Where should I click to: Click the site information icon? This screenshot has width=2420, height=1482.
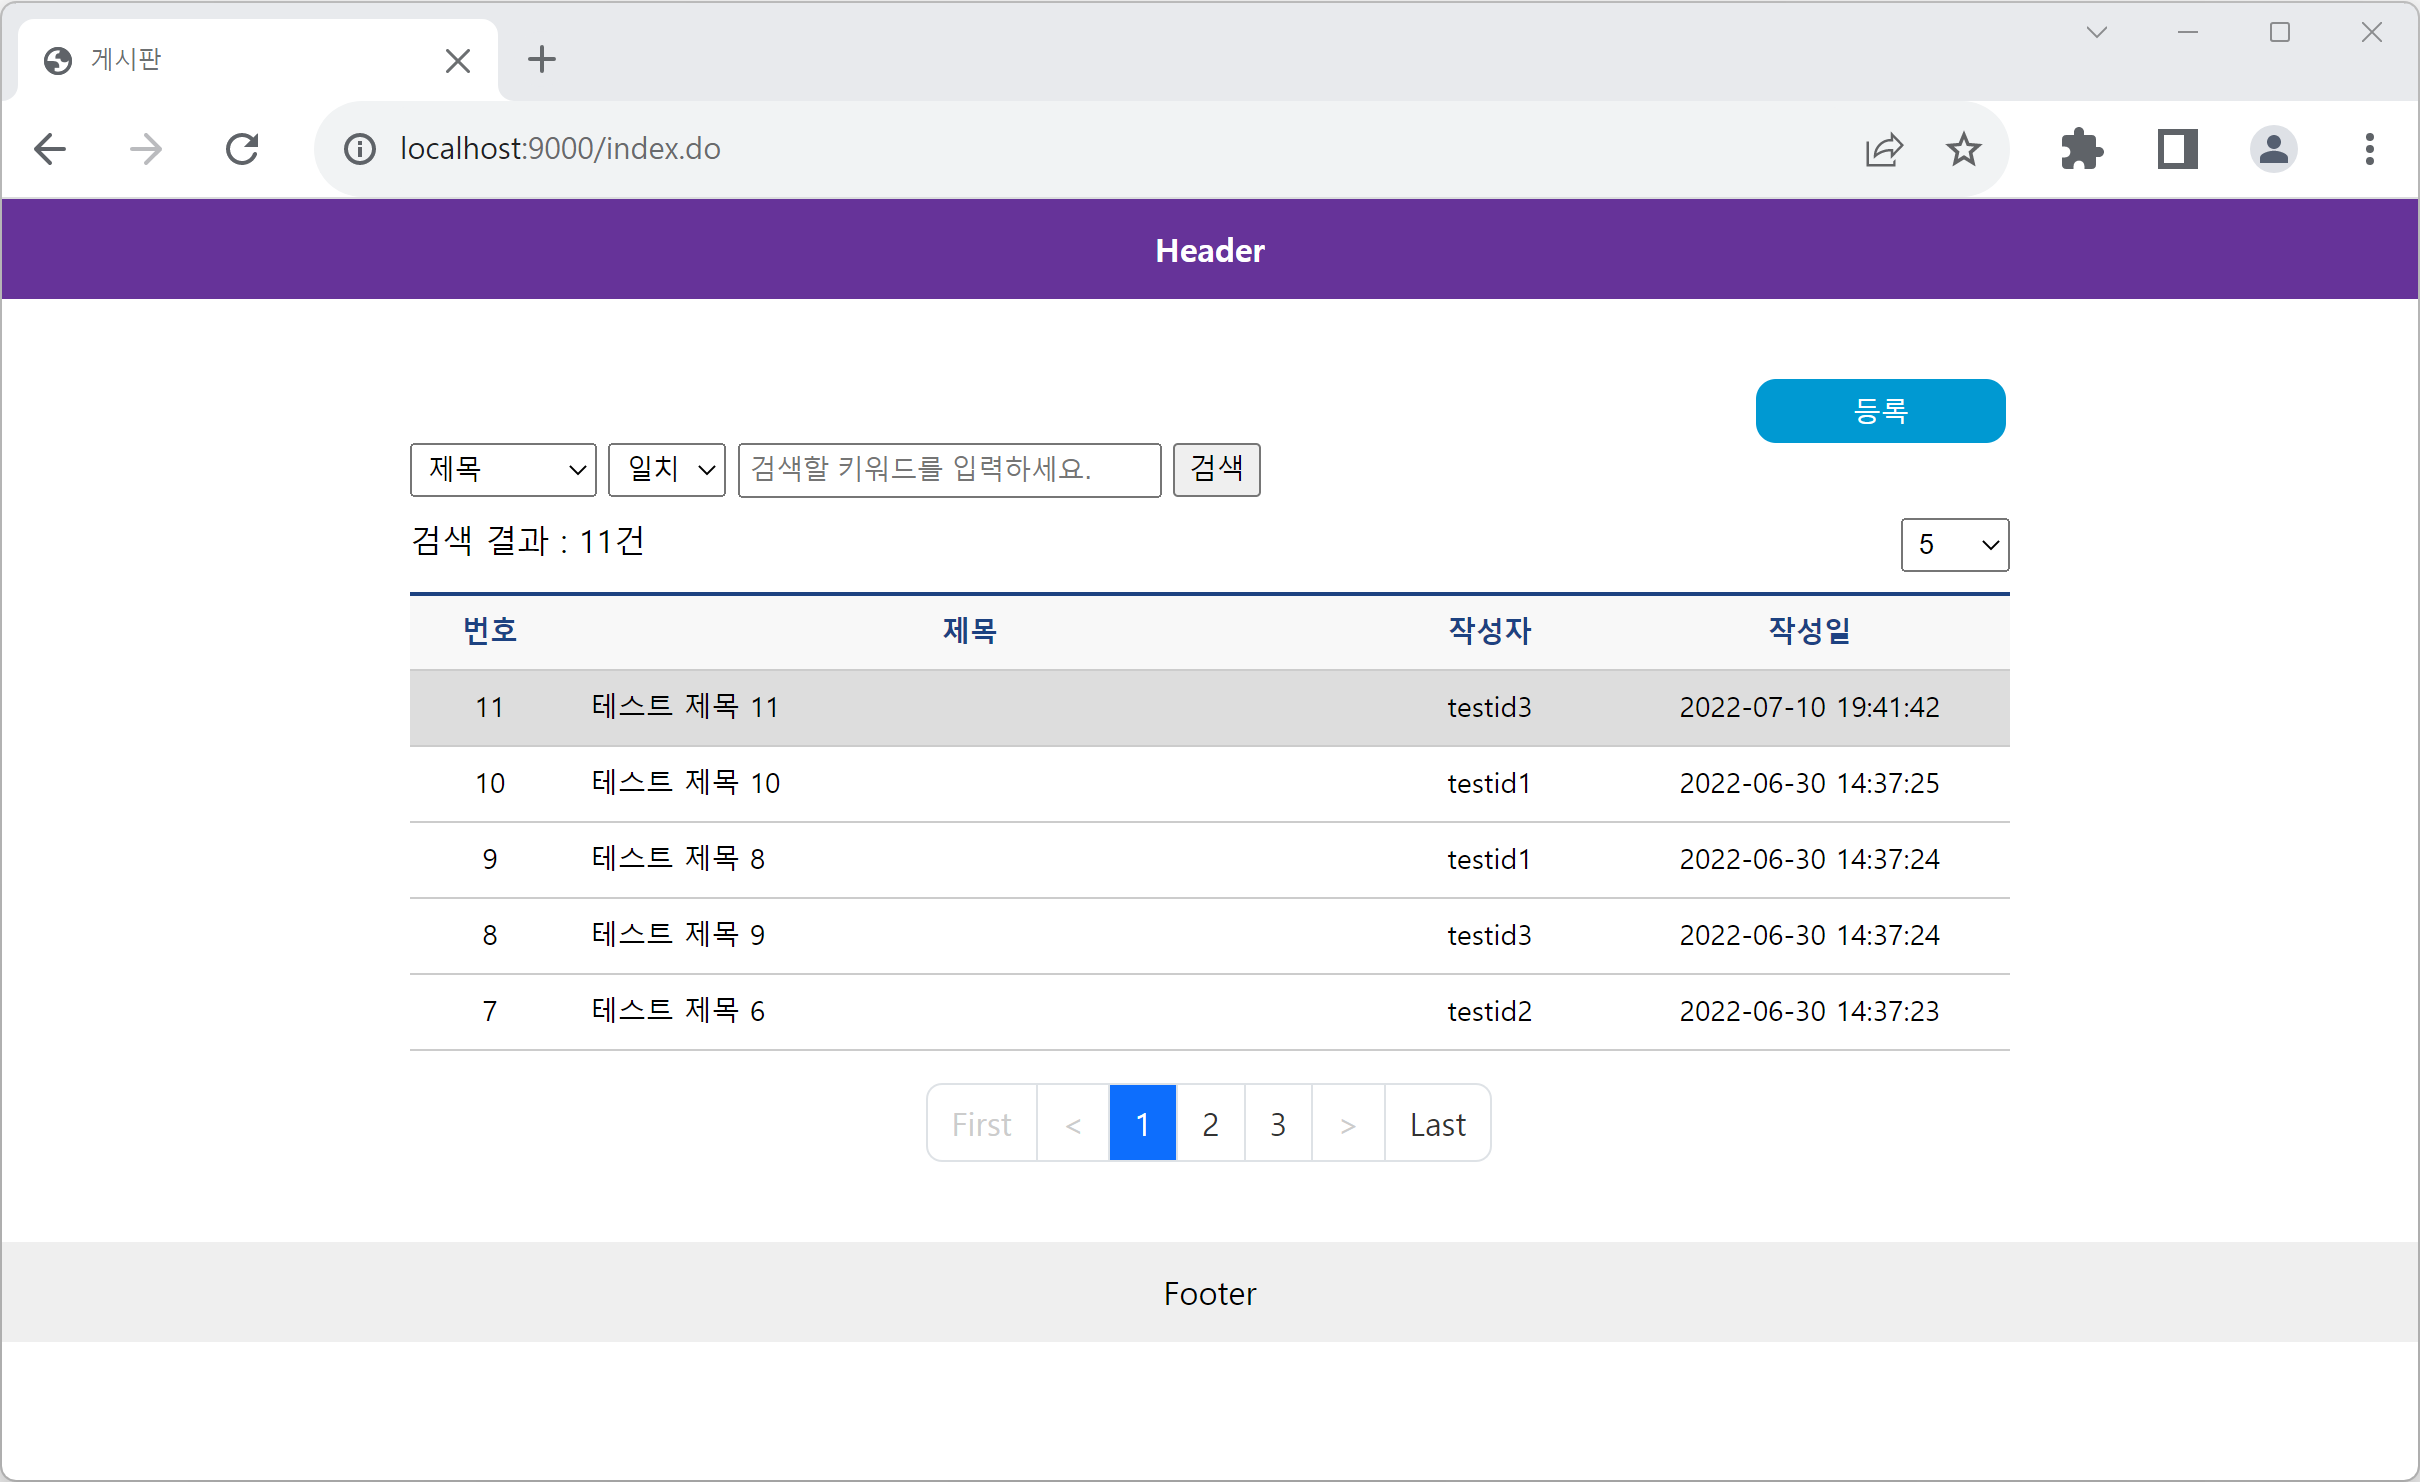[x=359, y=149]
